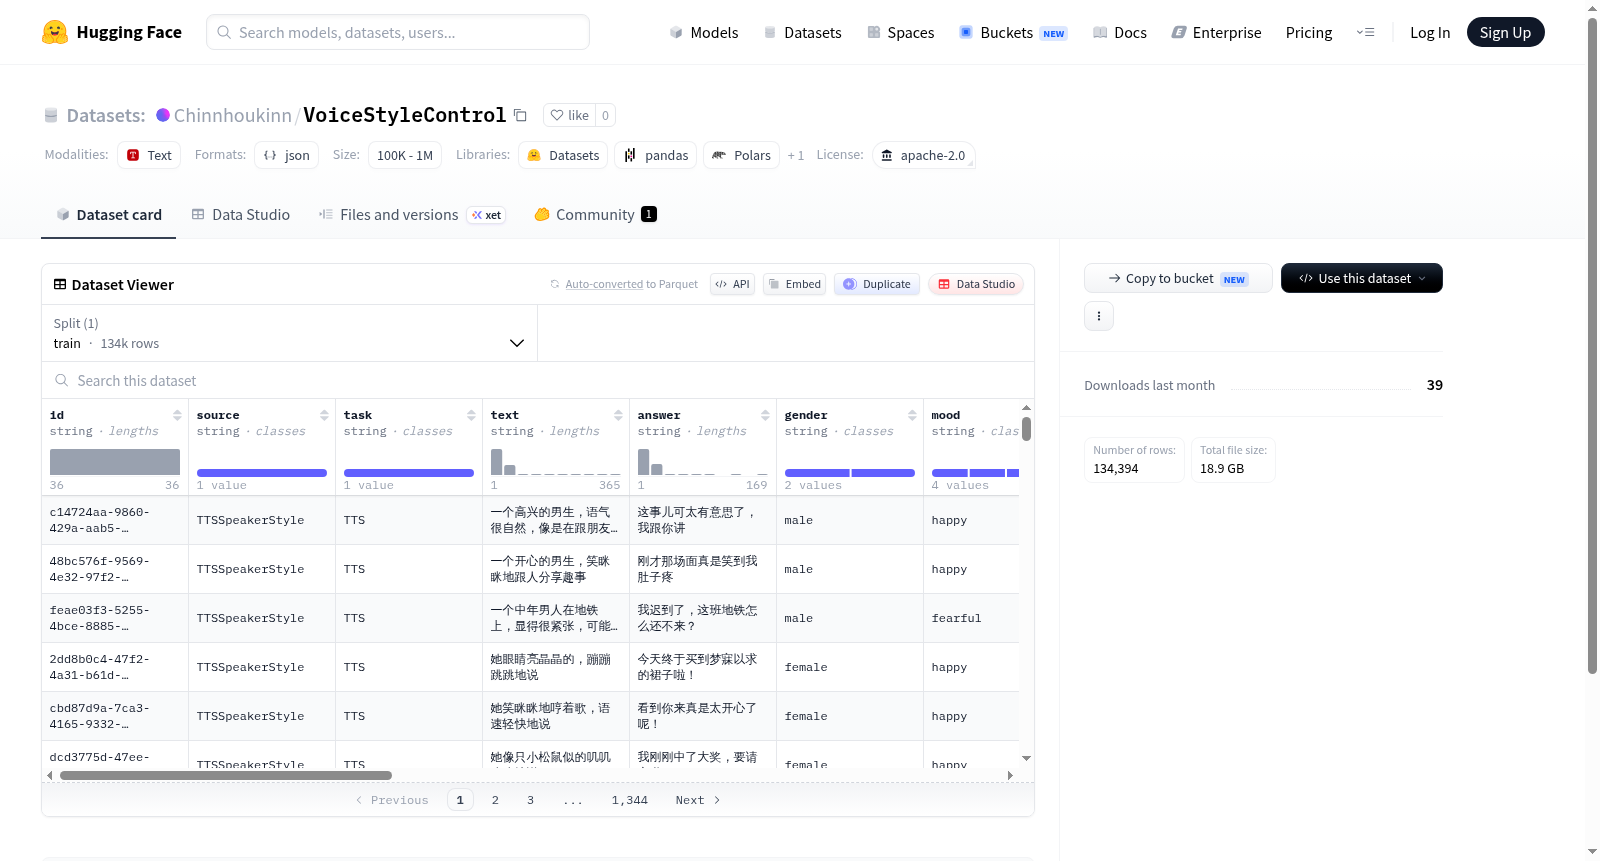This screenshot has height=861, width=1600.
Task: Open the Community tab
Action: pyautogui.click(x=595, y=215)
